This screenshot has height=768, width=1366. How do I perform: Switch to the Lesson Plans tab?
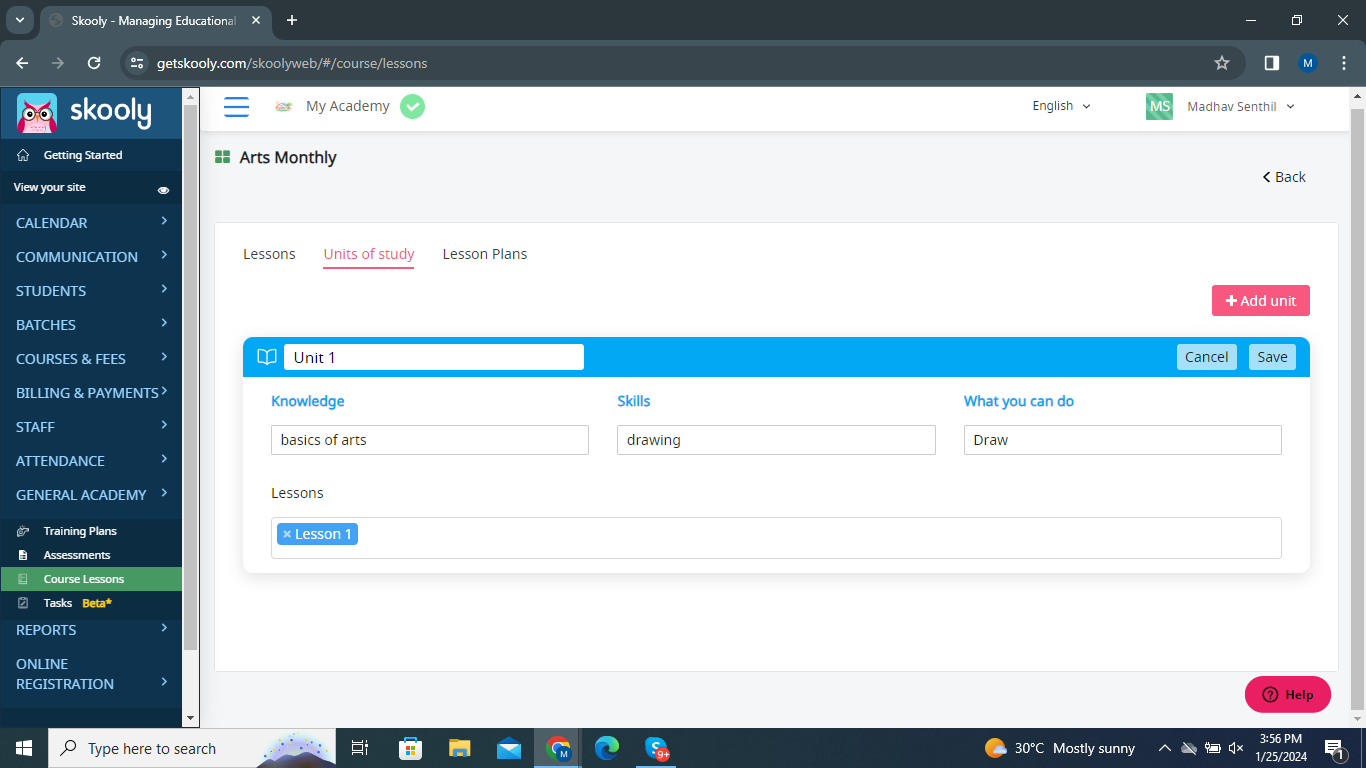tap(485, 254)
